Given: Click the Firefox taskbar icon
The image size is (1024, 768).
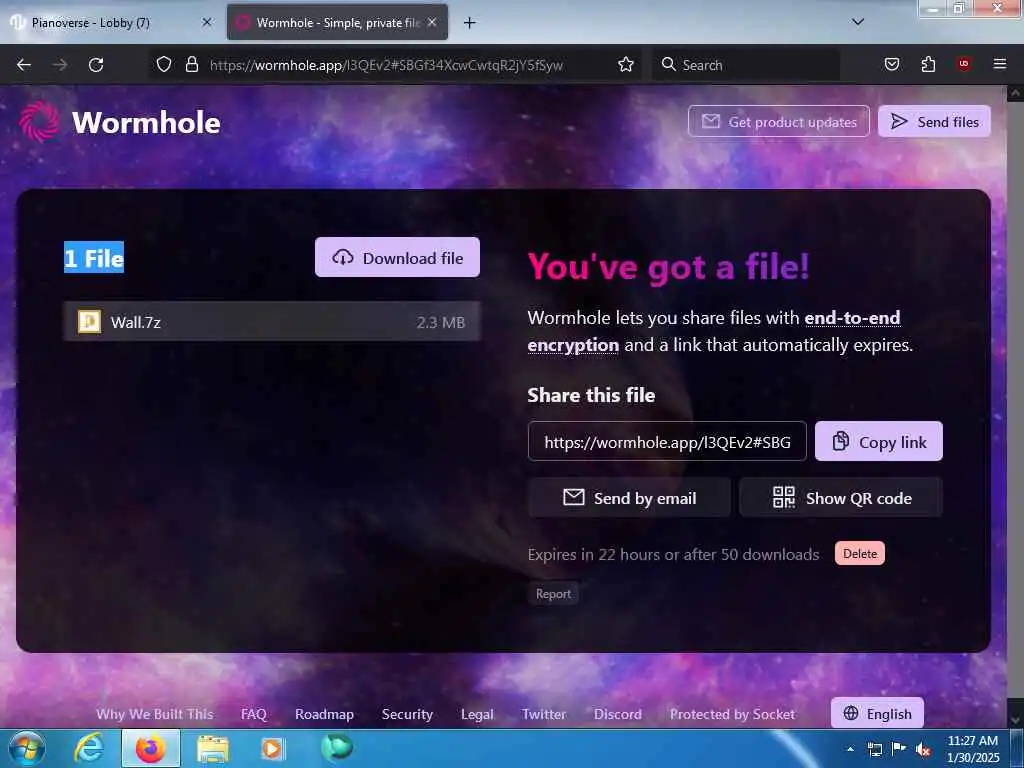Looking at the screenshot, I should pyautogui.click(x=151, y=748).
